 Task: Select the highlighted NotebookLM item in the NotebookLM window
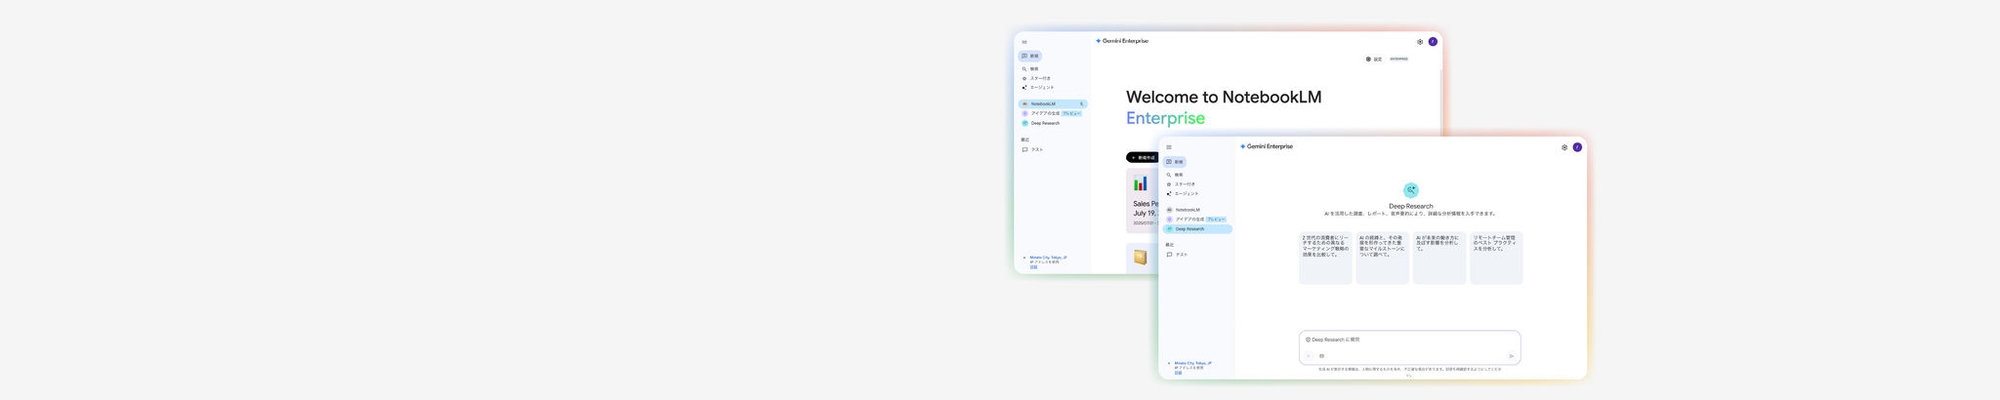(x=1052, y=104)
